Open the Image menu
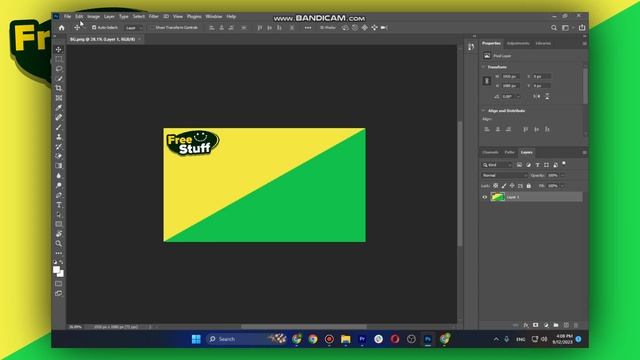The image size is (640, 360). (93, 16)
